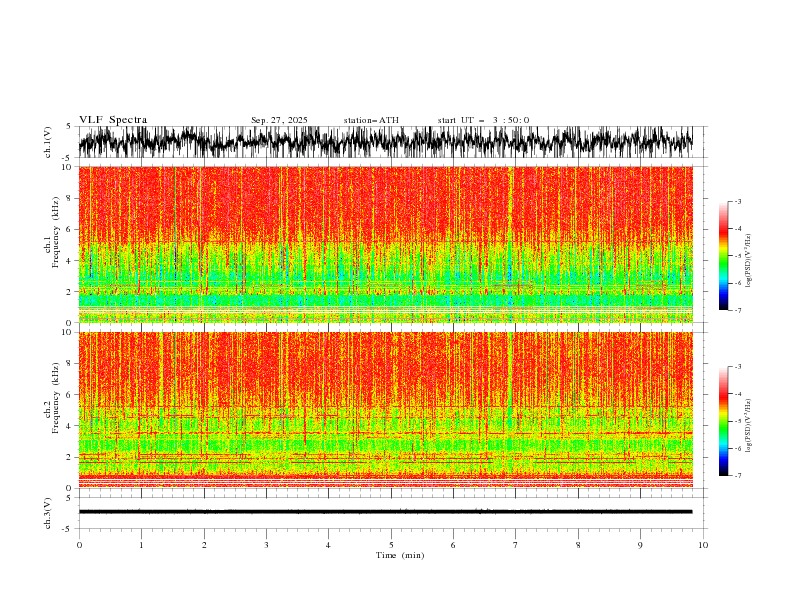The image size is (792, 612).
Task: Click the "VLF Spectra" plot title
Action: click(x=113, y=120)
